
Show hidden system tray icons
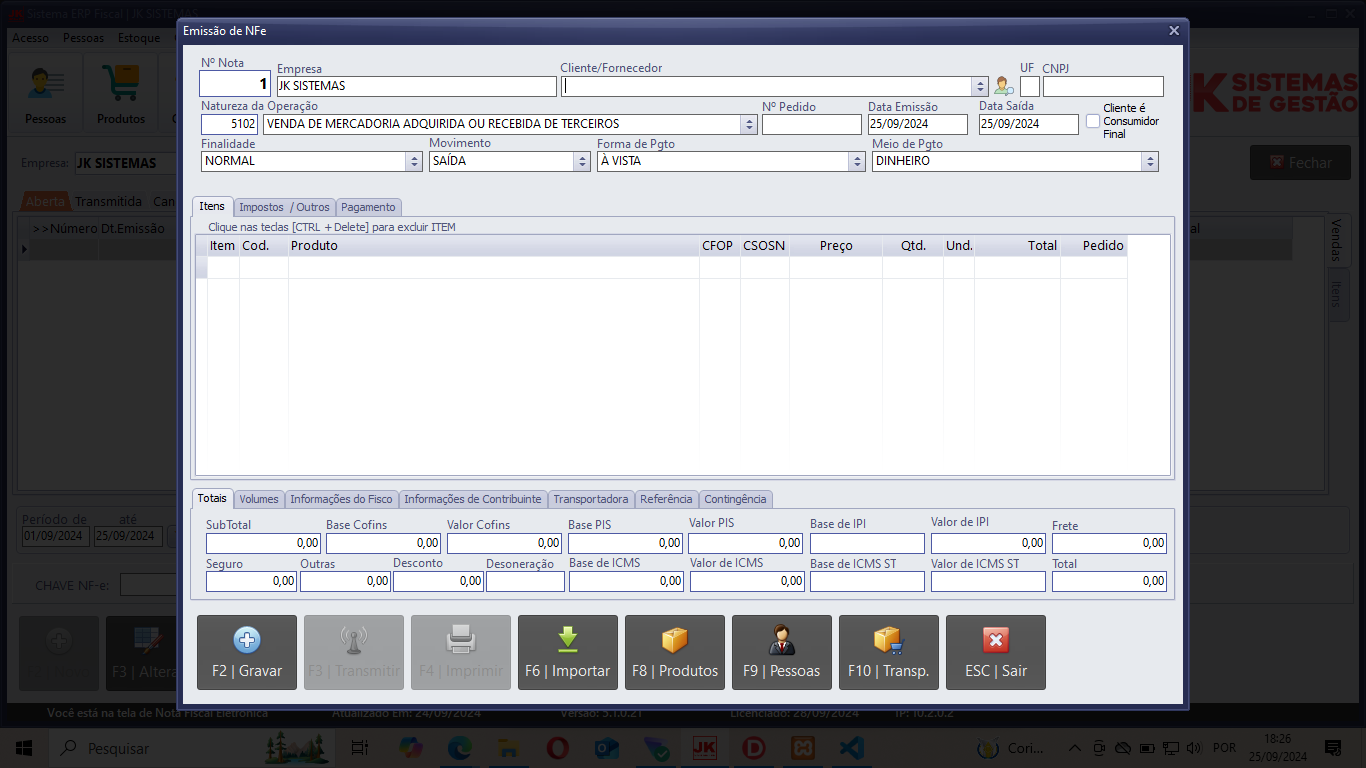(x=1075, y=748)
